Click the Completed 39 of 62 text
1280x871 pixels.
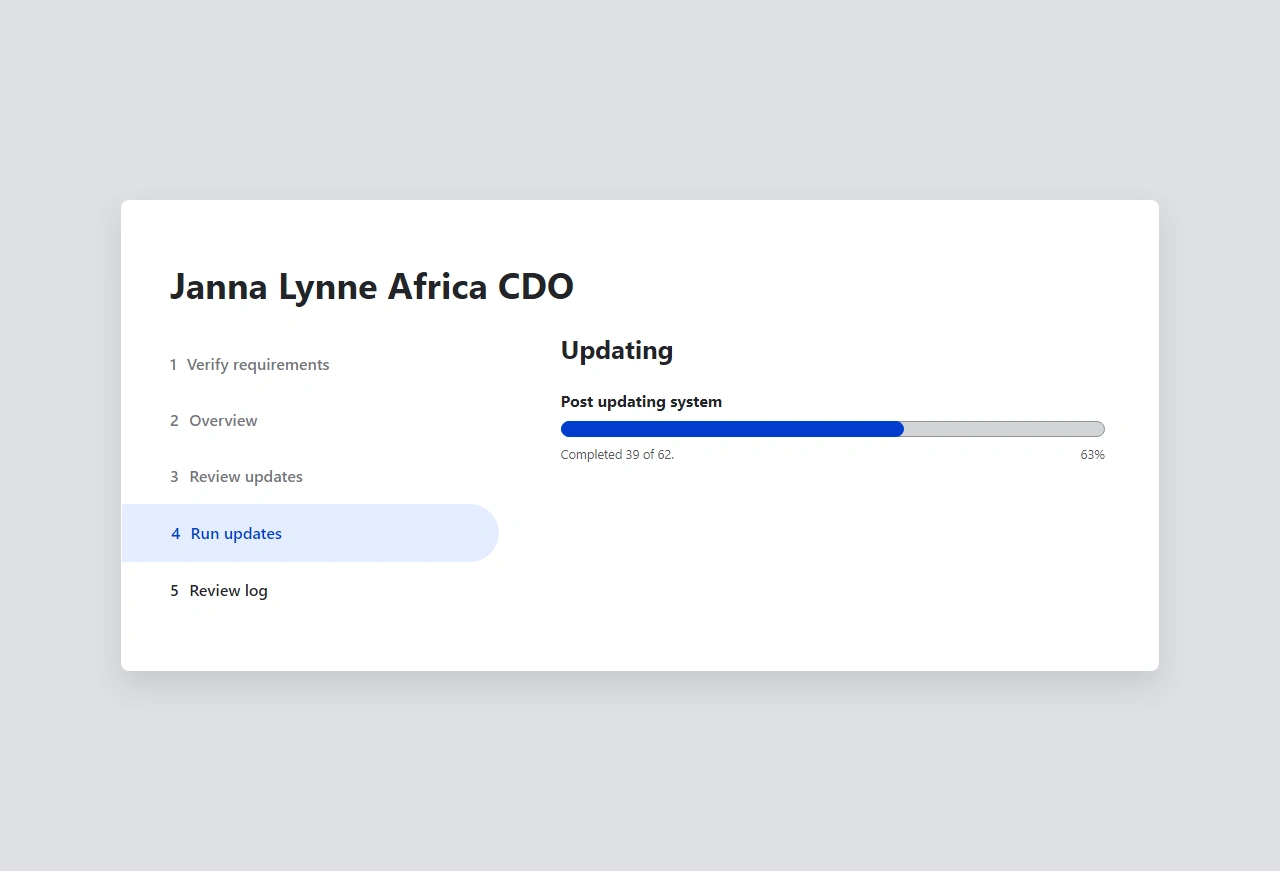617,455
